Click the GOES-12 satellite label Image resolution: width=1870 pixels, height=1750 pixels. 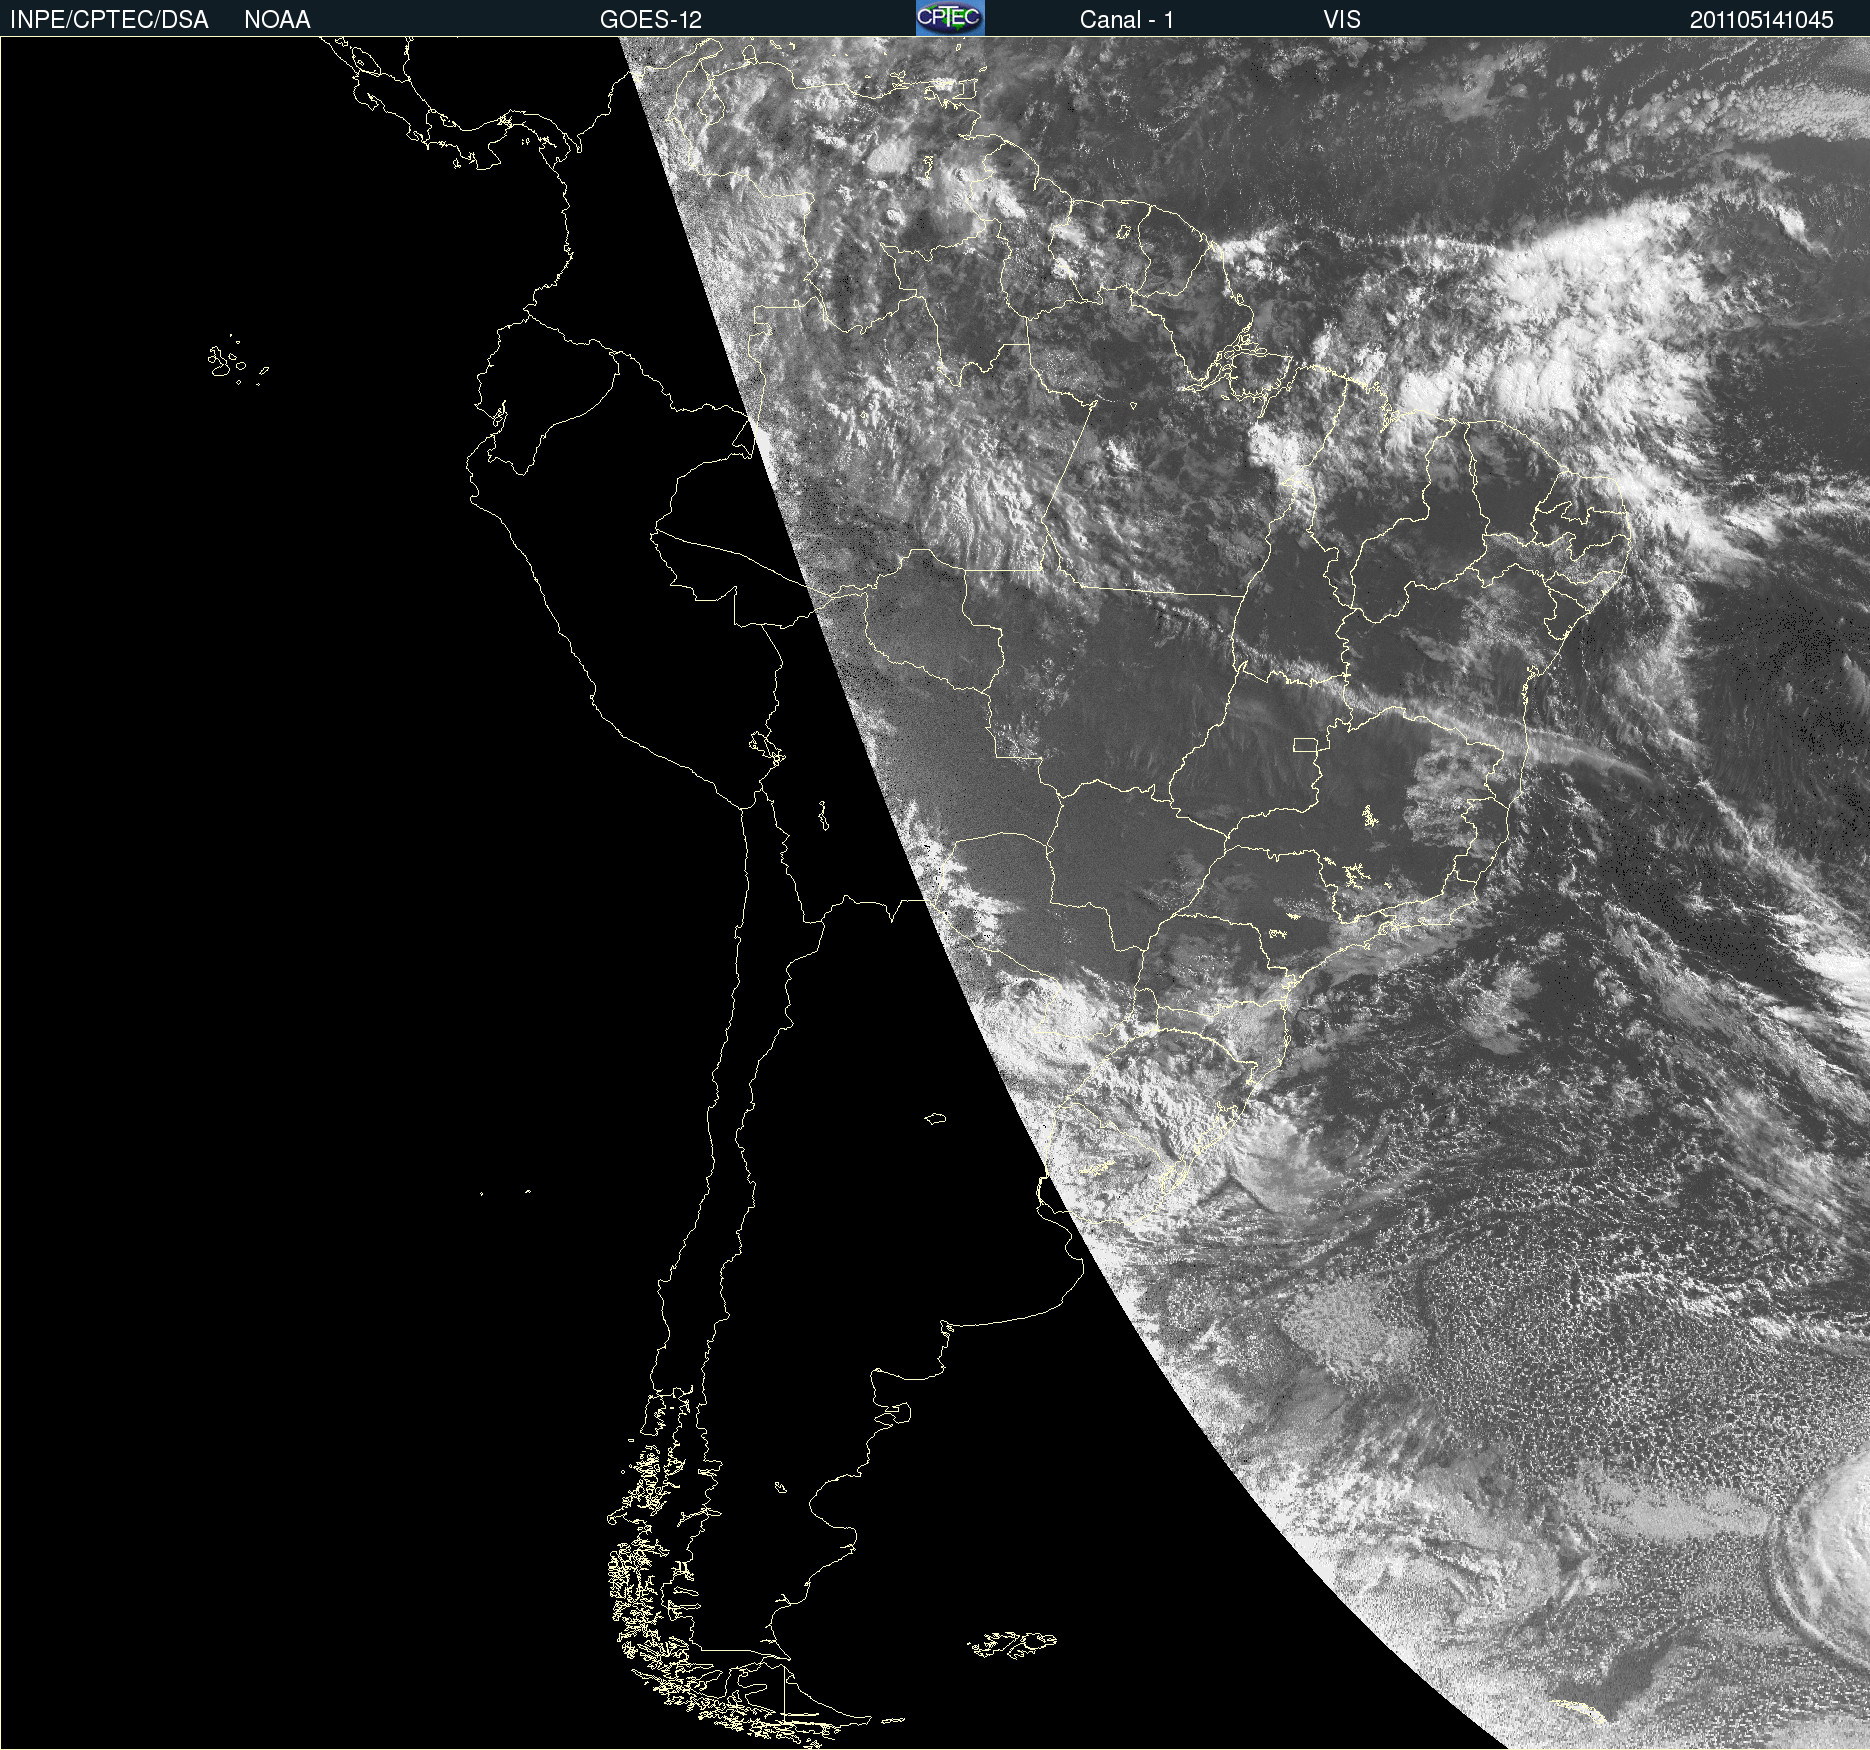pyautogui.click(x=651, y=20)
